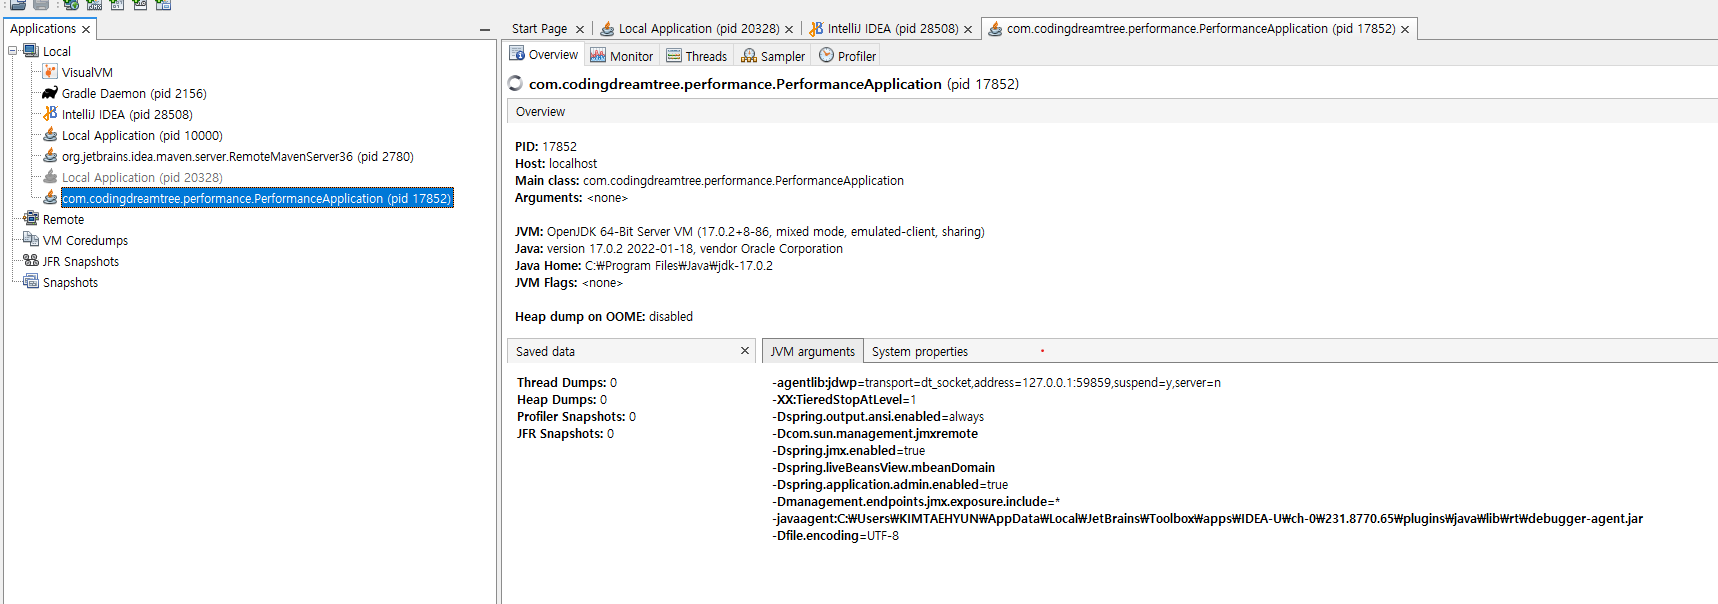Open the Sampler sub-tab
This screenshot has height=604, width=1718.
click(x=773, y=56)
